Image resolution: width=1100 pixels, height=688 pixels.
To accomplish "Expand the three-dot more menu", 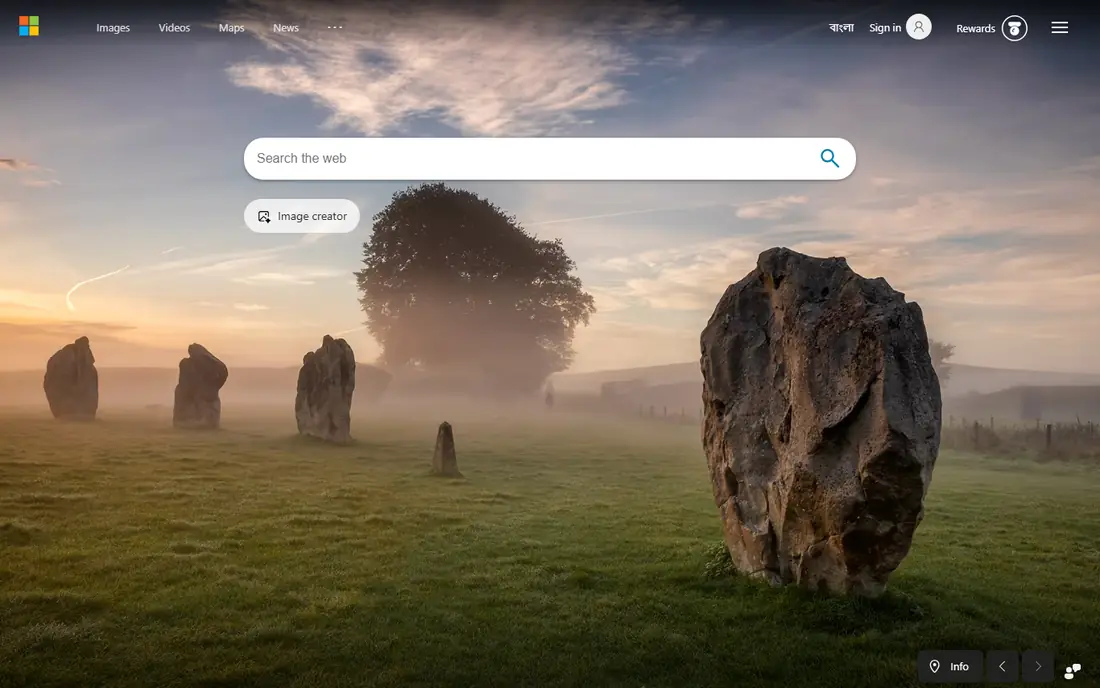I will pos(335,27).
